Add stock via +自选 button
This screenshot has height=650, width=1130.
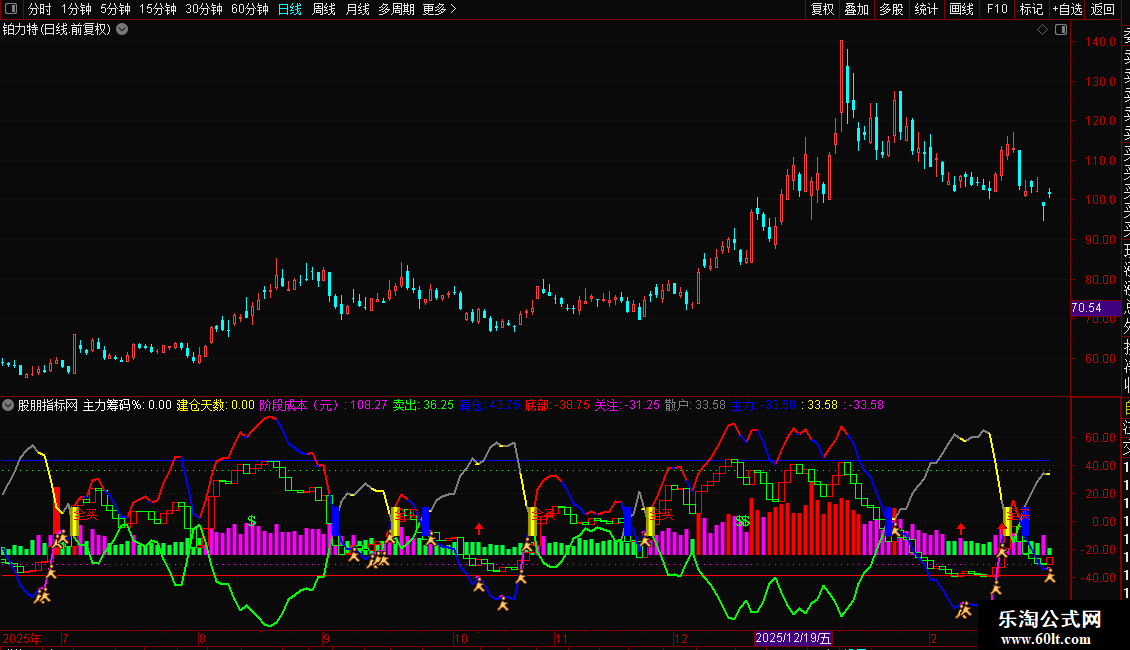click(1067, 9)
